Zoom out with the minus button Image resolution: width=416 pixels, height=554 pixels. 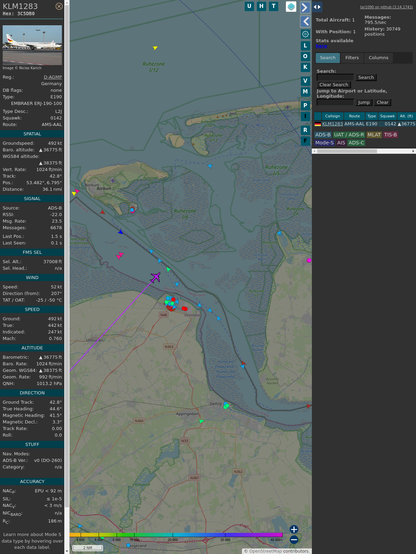[x=294, y=540]
